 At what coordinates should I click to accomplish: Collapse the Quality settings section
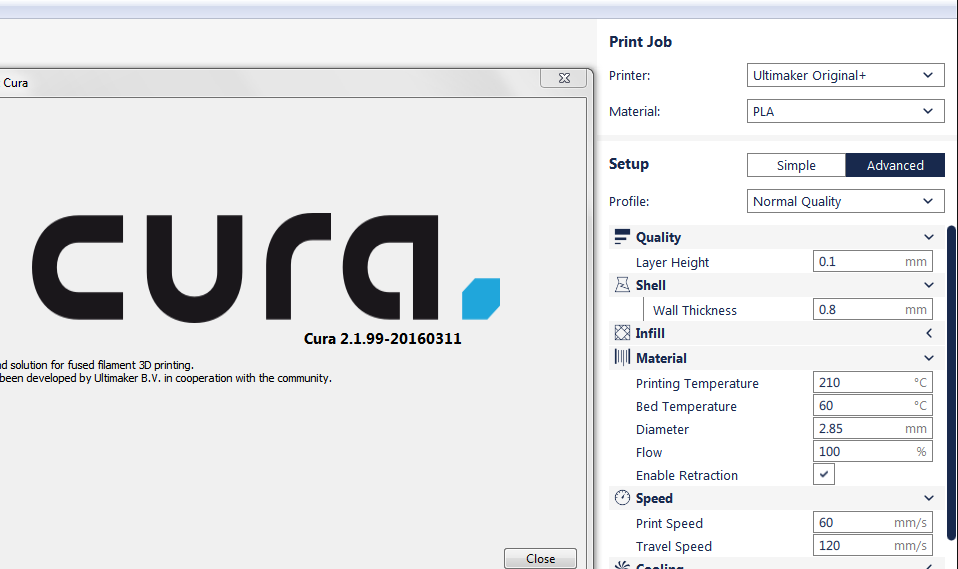[x=929, y=237]
